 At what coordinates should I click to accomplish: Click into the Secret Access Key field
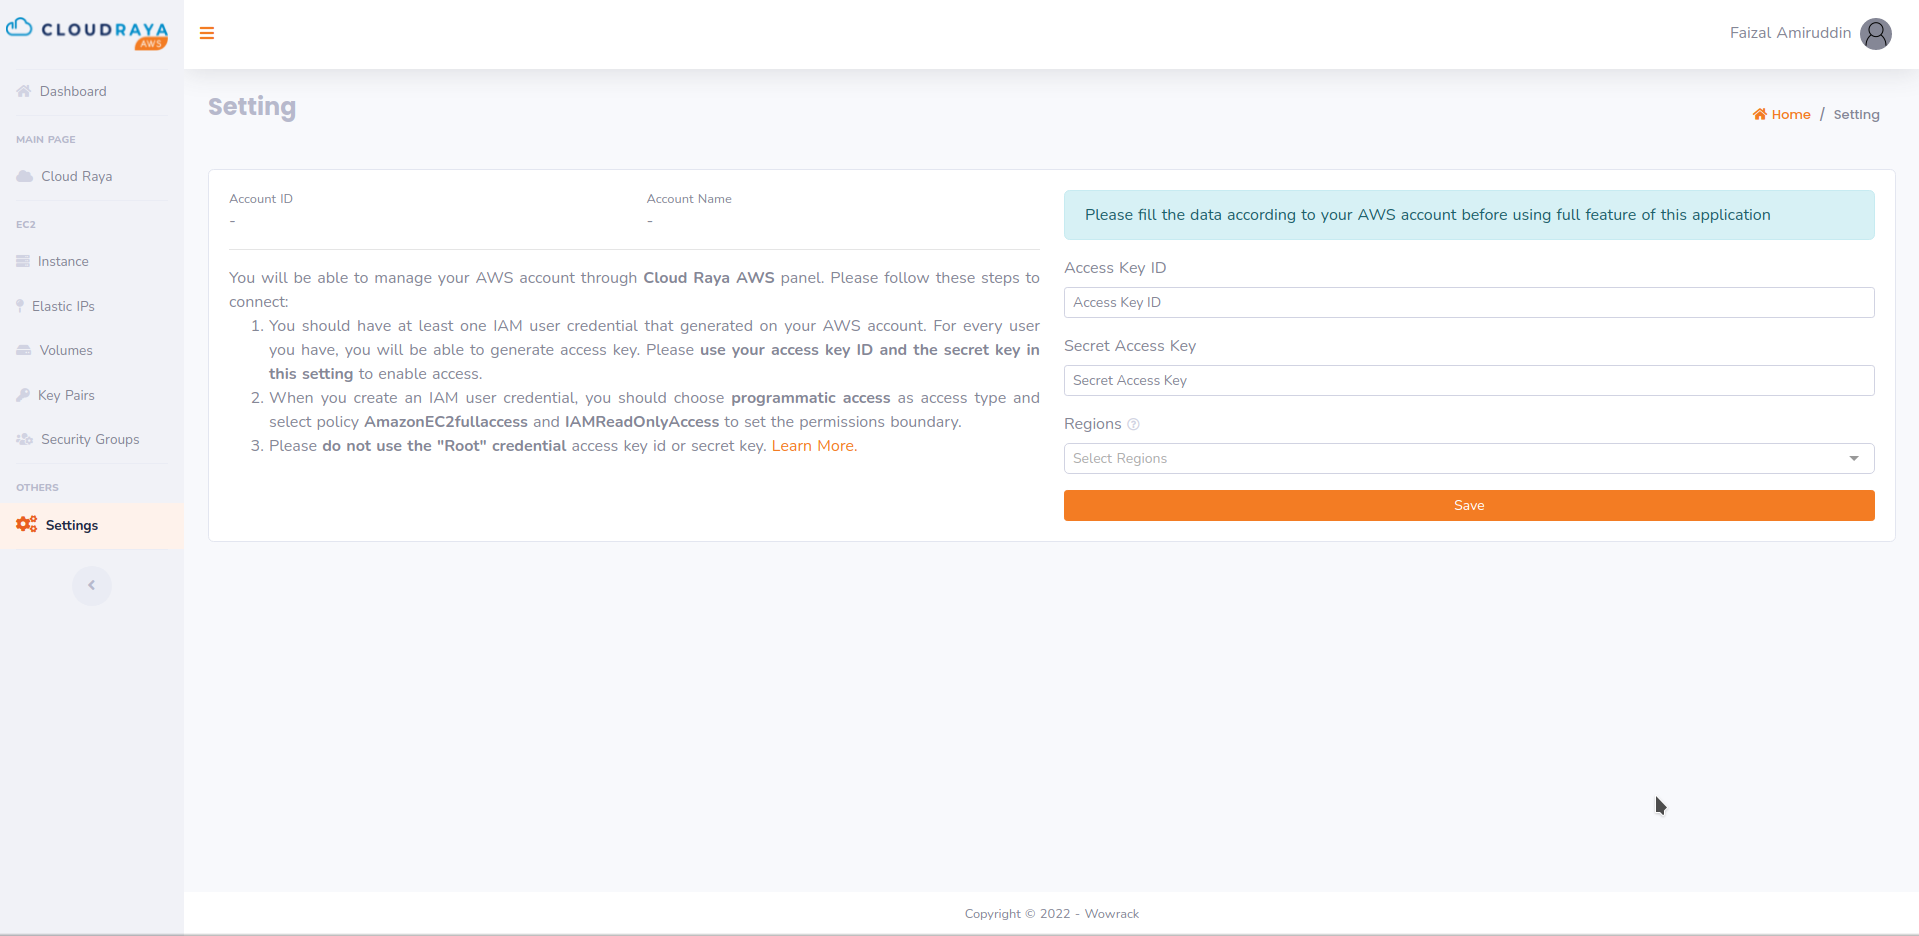pos(1468,381)
